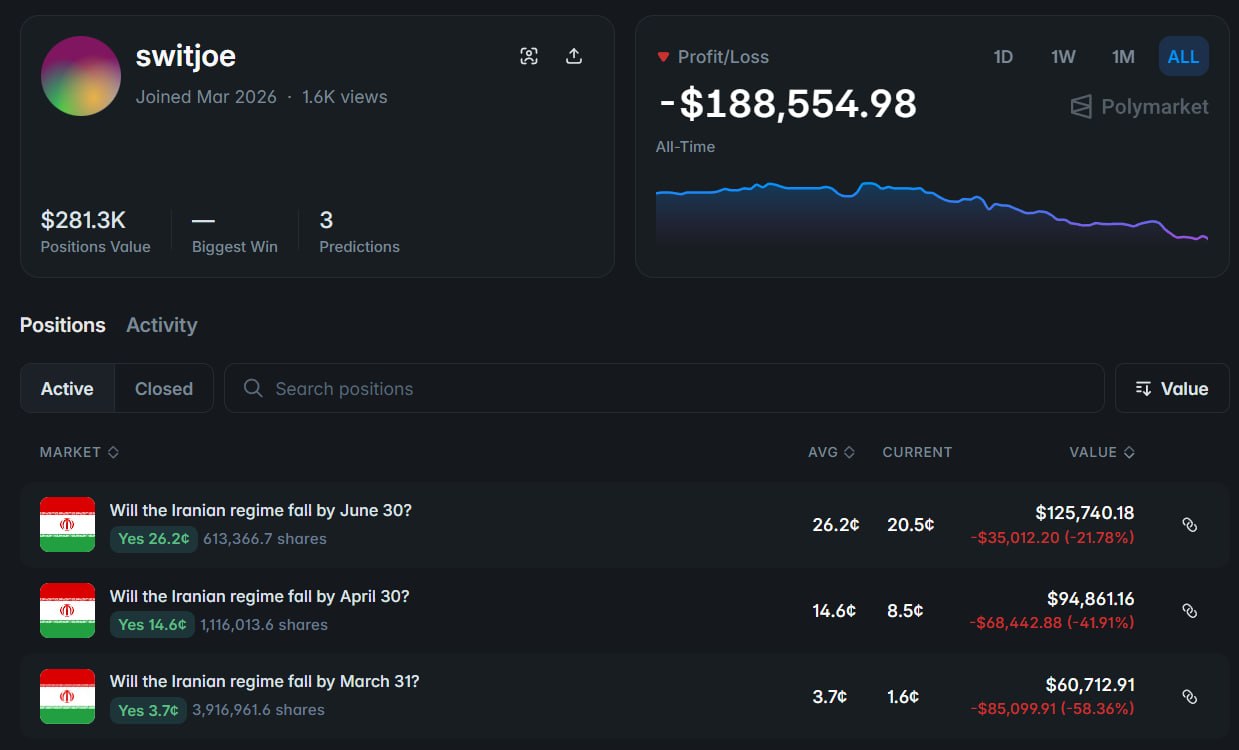The width and height of the screenshot is (1239, 750).
Task: Open "Will the Iranian regime fall by April 30?"
Action: [x=259, y=596]
